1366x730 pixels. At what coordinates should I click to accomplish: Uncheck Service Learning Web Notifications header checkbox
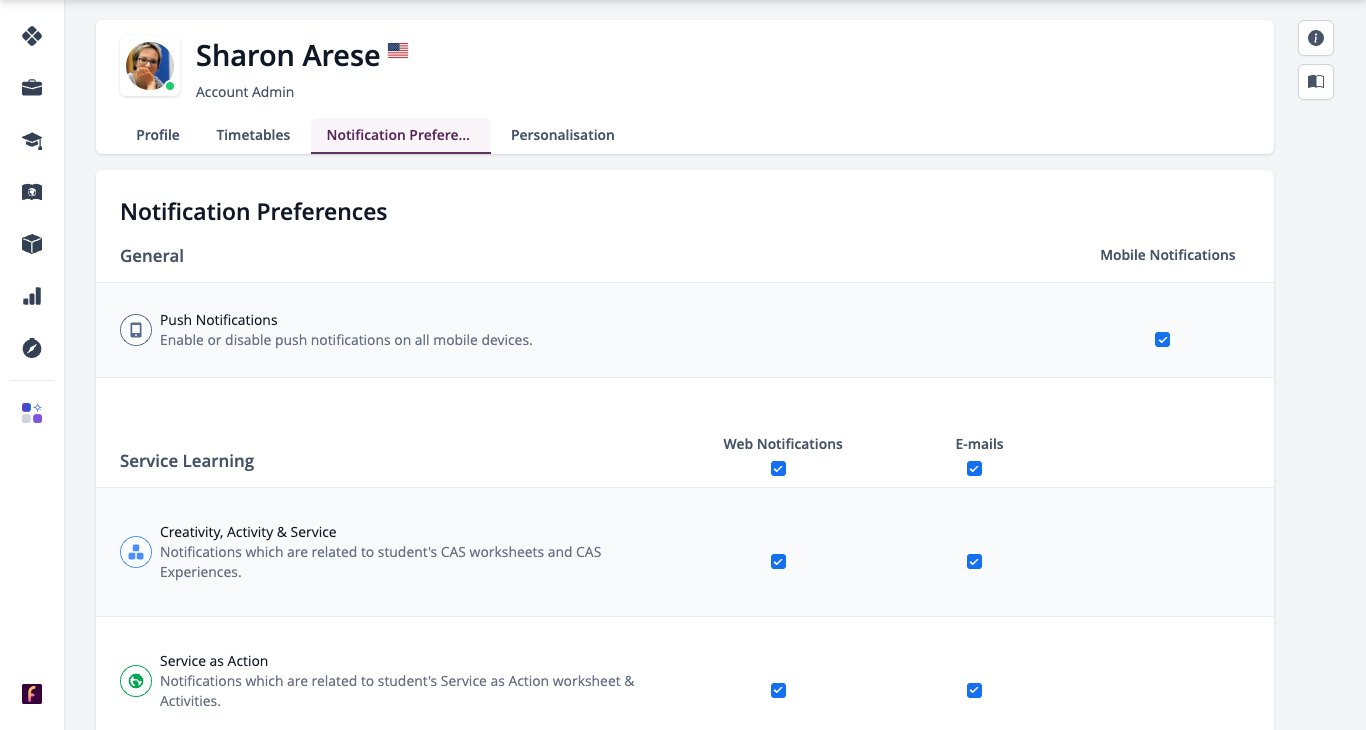pyautogui.click(x=778, y=469)
